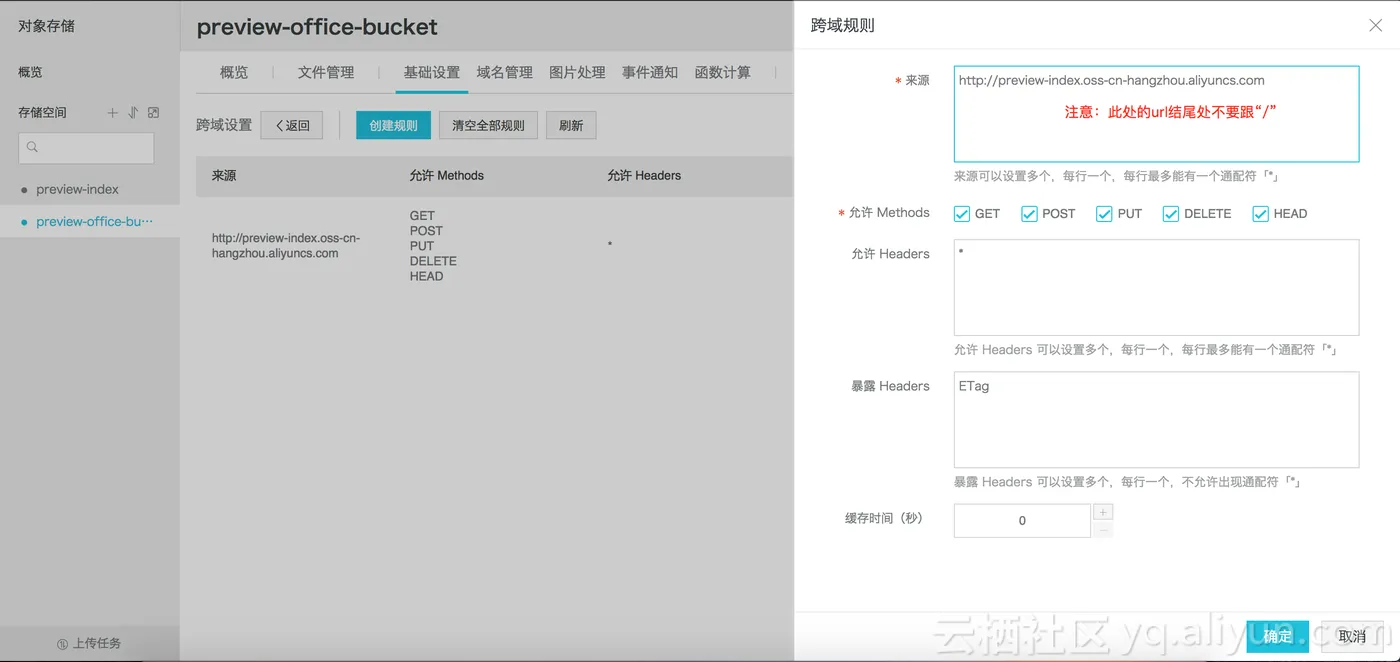Screen dimensions: 1400x662
Task: Increase cache time with the plus stepper
Action: [x=1103, y=512]
